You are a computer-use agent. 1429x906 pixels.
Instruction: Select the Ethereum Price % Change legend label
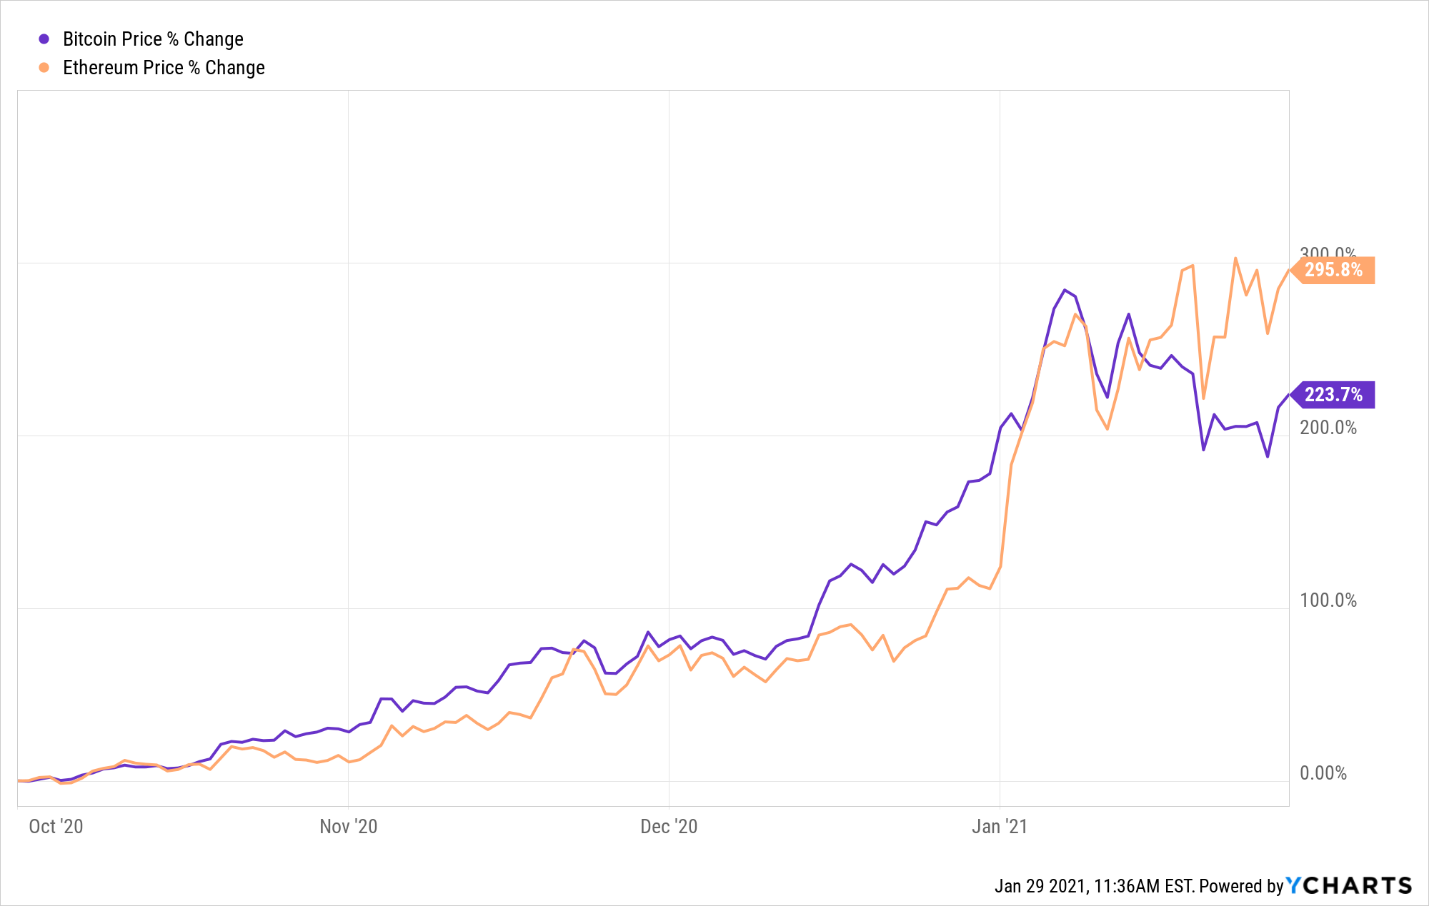pos(164,68)
